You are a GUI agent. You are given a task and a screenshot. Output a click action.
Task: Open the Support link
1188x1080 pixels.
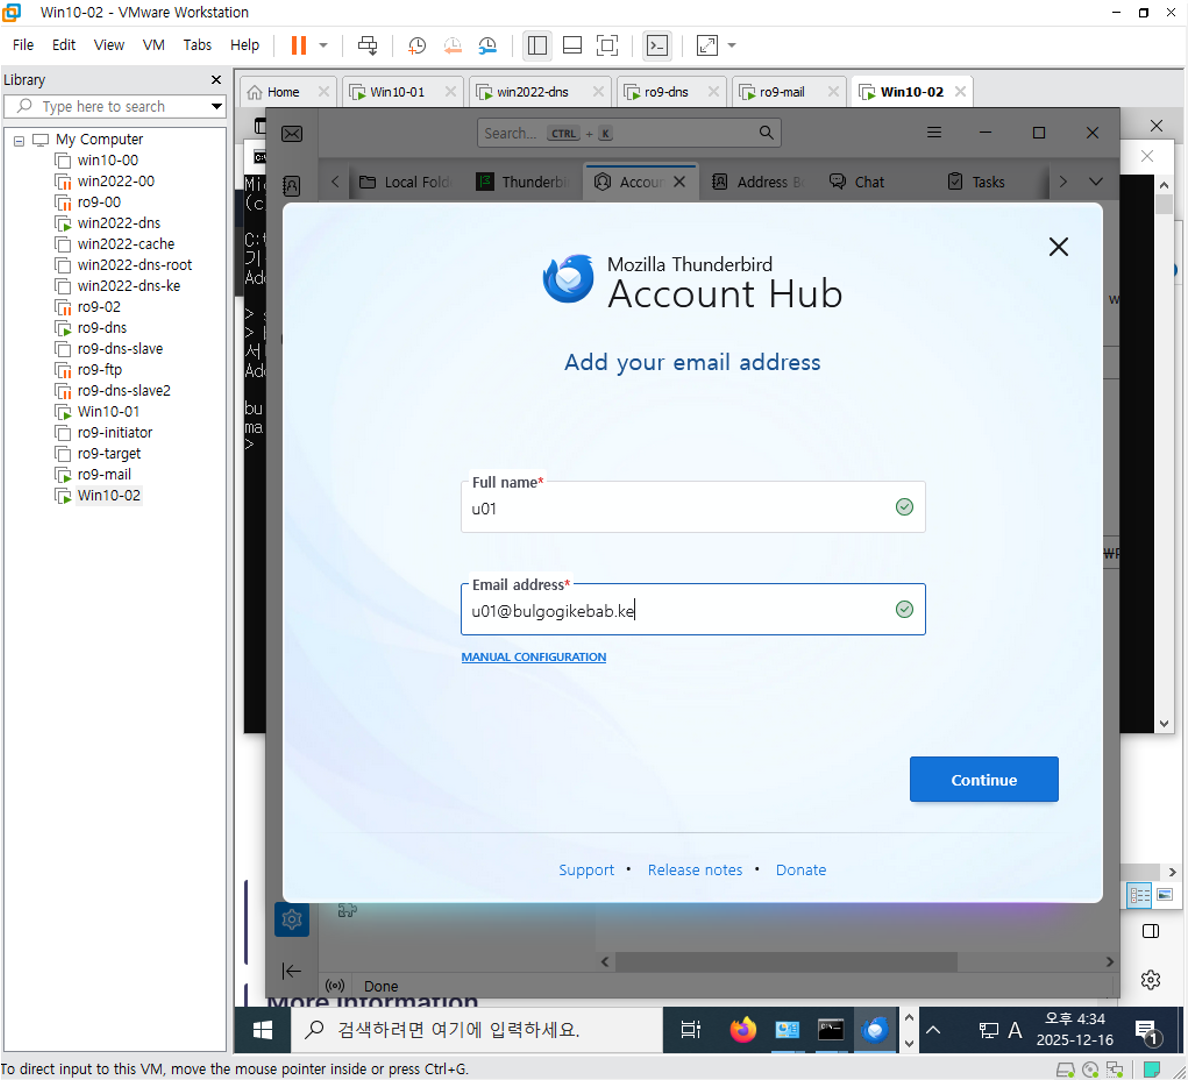coord(586,870)
